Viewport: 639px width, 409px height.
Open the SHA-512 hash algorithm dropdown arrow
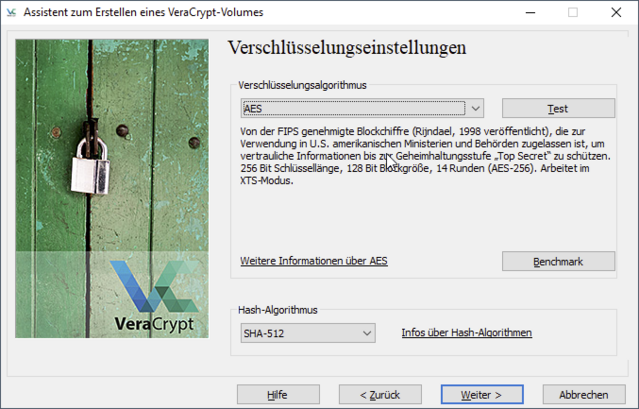pos(366,332)
